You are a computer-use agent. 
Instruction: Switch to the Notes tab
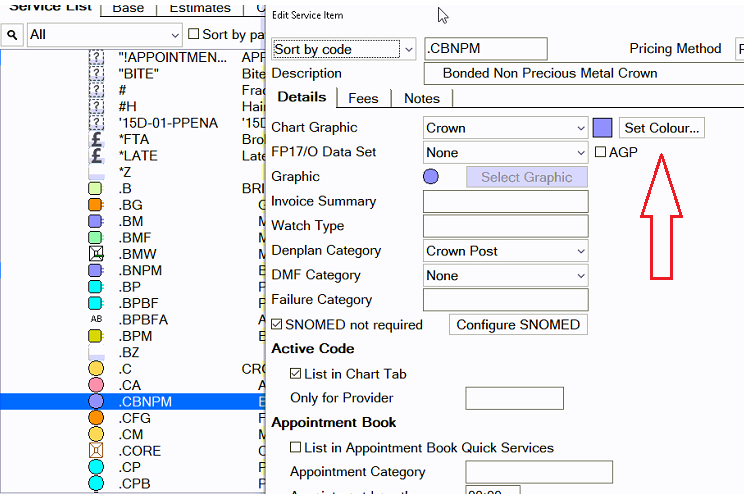(x=422, y=98)
